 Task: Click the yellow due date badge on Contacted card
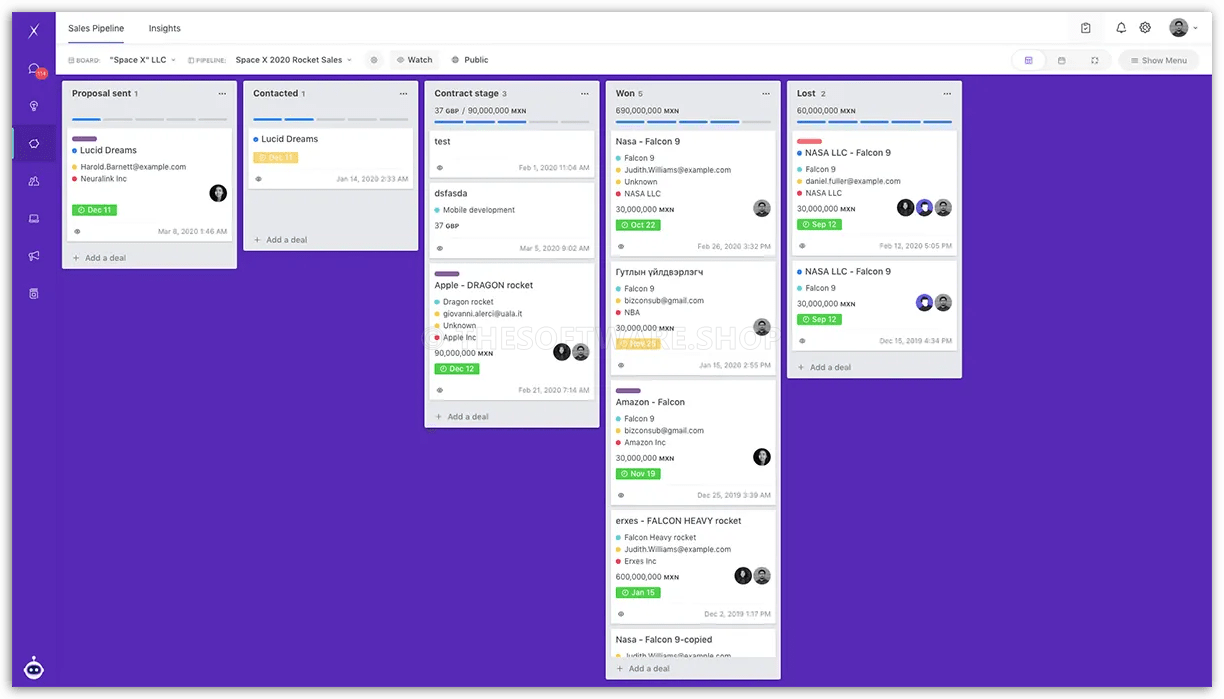276,157
